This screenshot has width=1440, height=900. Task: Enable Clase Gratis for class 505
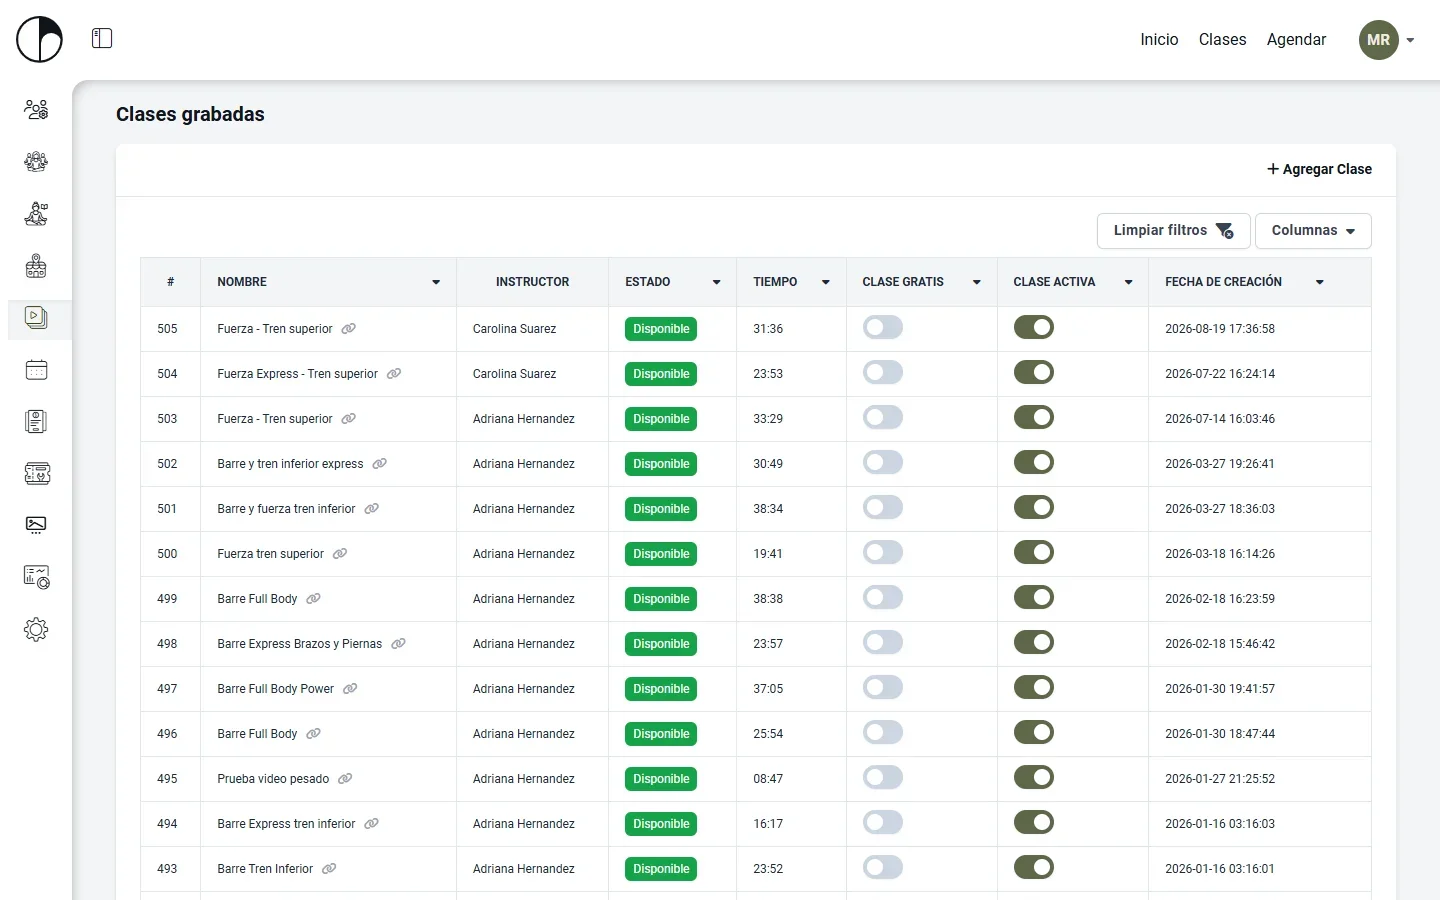[x=883, y=327]
